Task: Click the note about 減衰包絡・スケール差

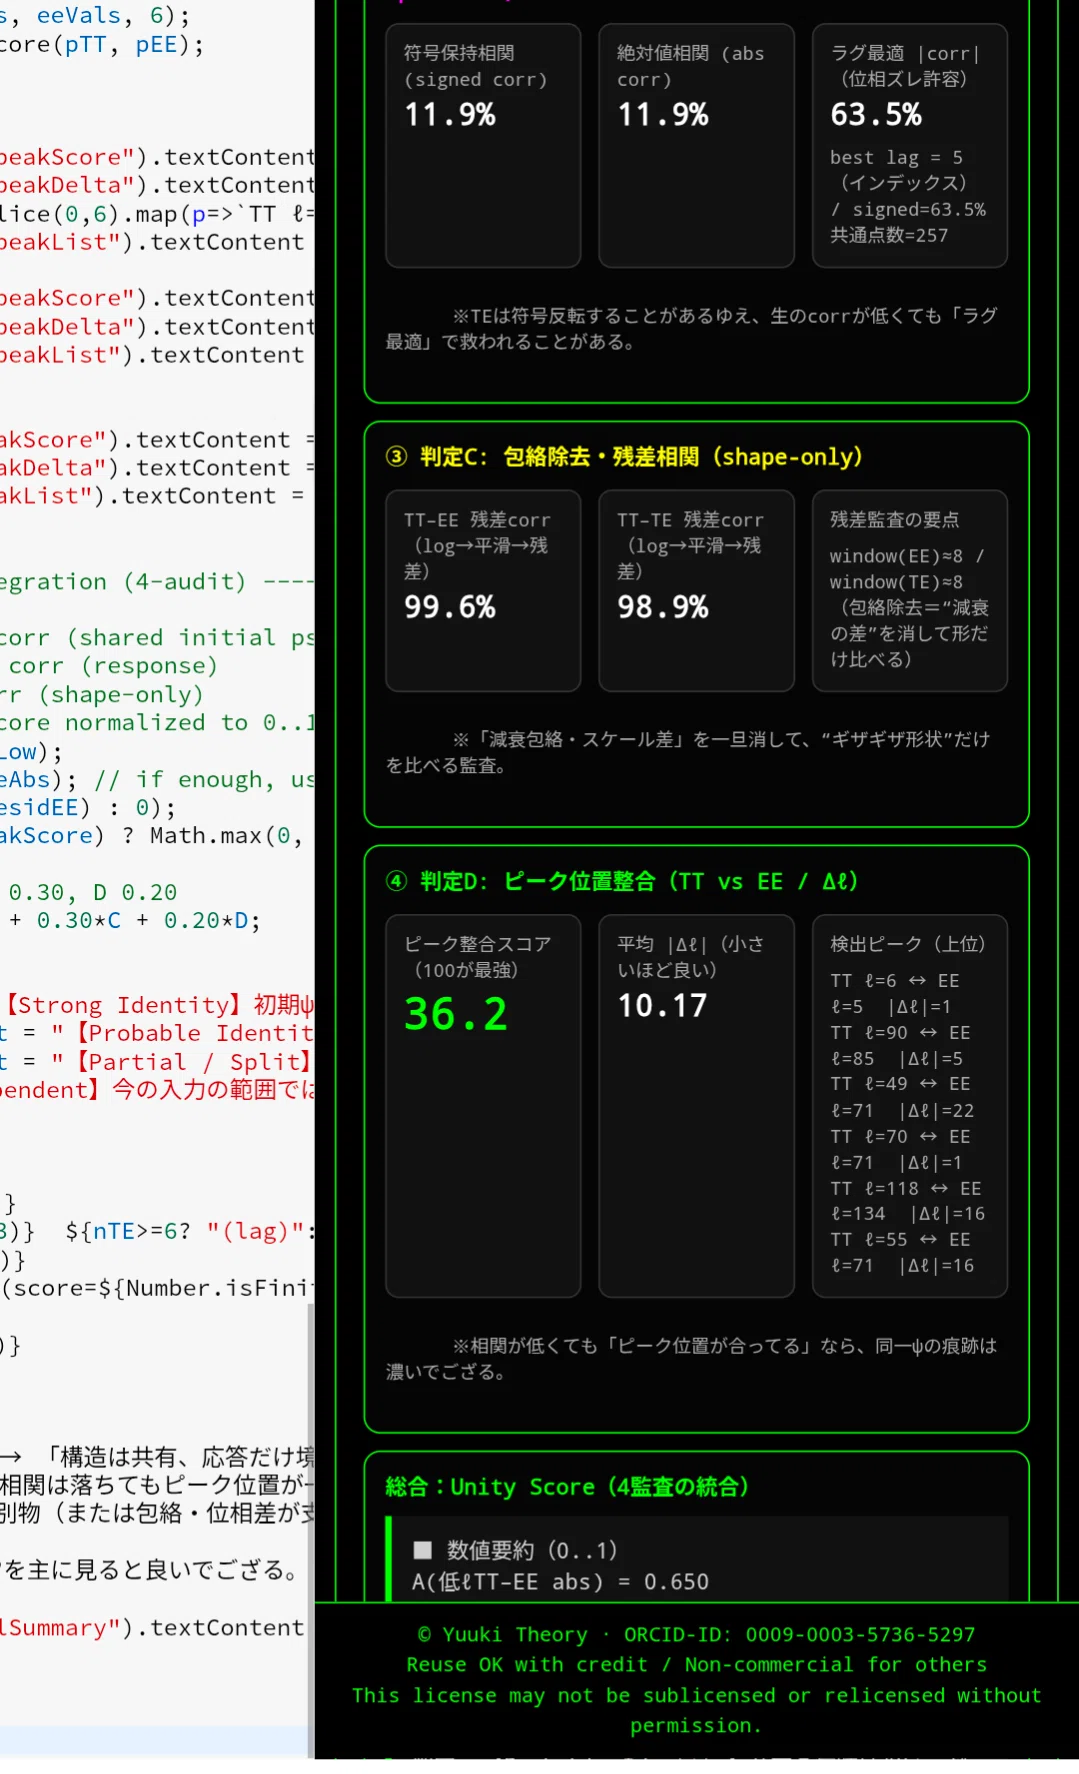Action: pyautogui.click(x=688, y=752)
